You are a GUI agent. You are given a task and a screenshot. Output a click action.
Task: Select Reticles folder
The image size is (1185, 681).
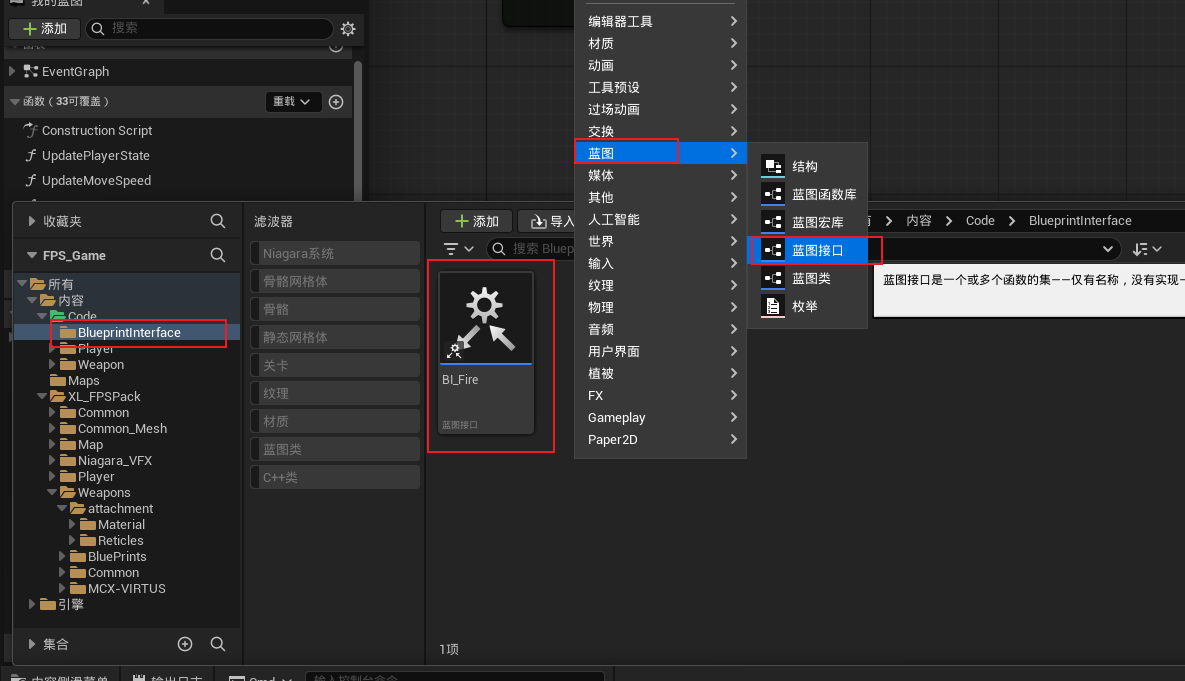coord(120,540)
